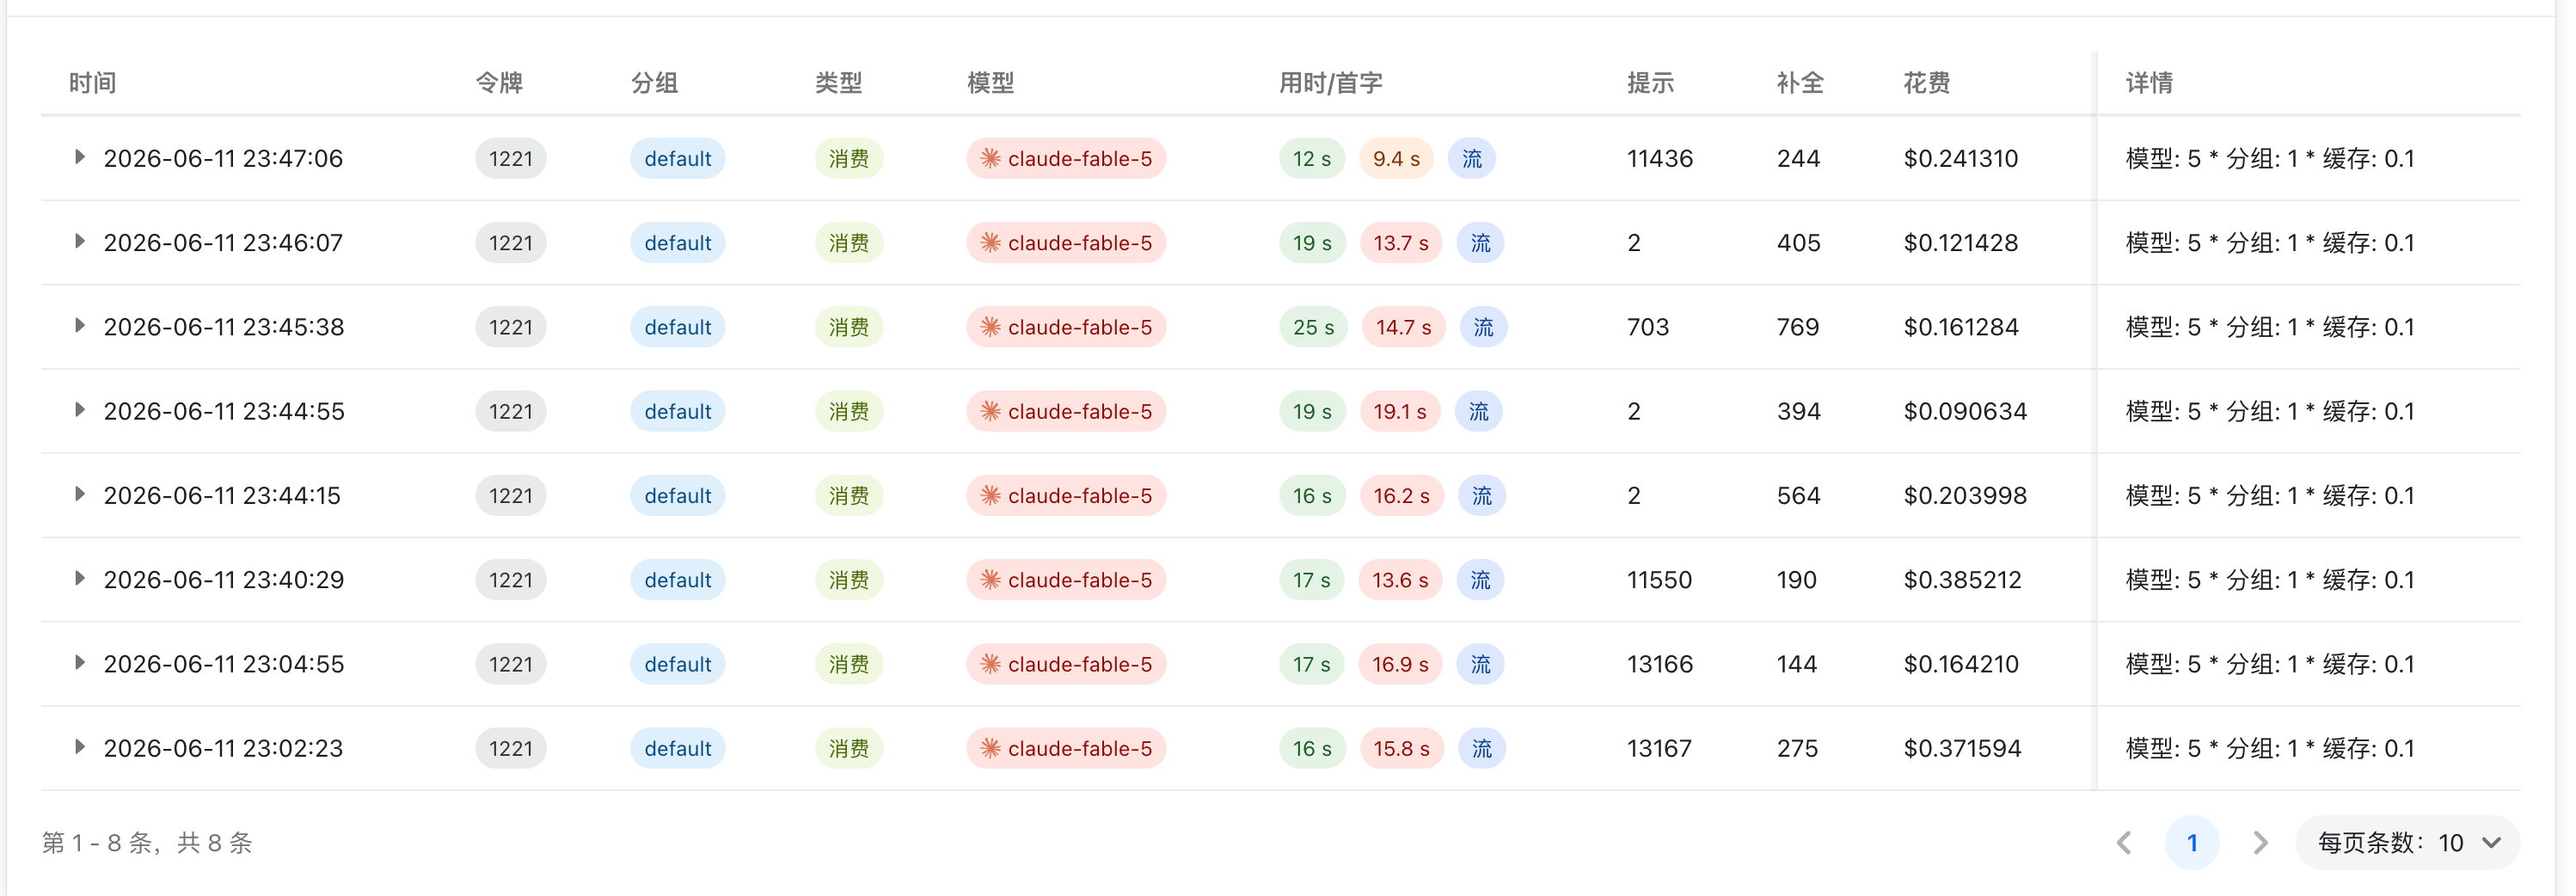Screen dimensions: 2576x896
Task: Click the claude-fable-5 model tag in the 23:44:55 row
Action: click(x=1066, y=411)
